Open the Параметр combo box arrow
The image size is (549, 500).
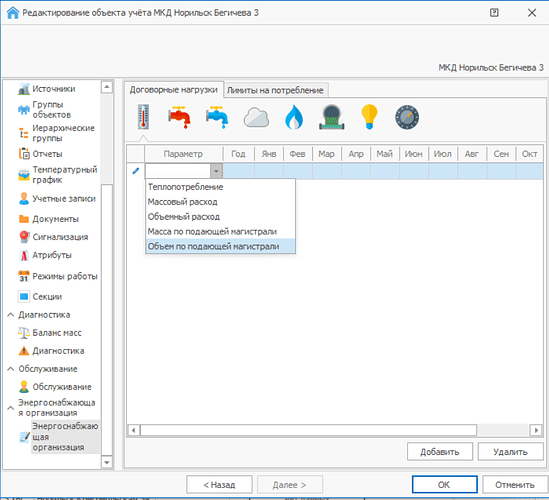coord(216,171)
